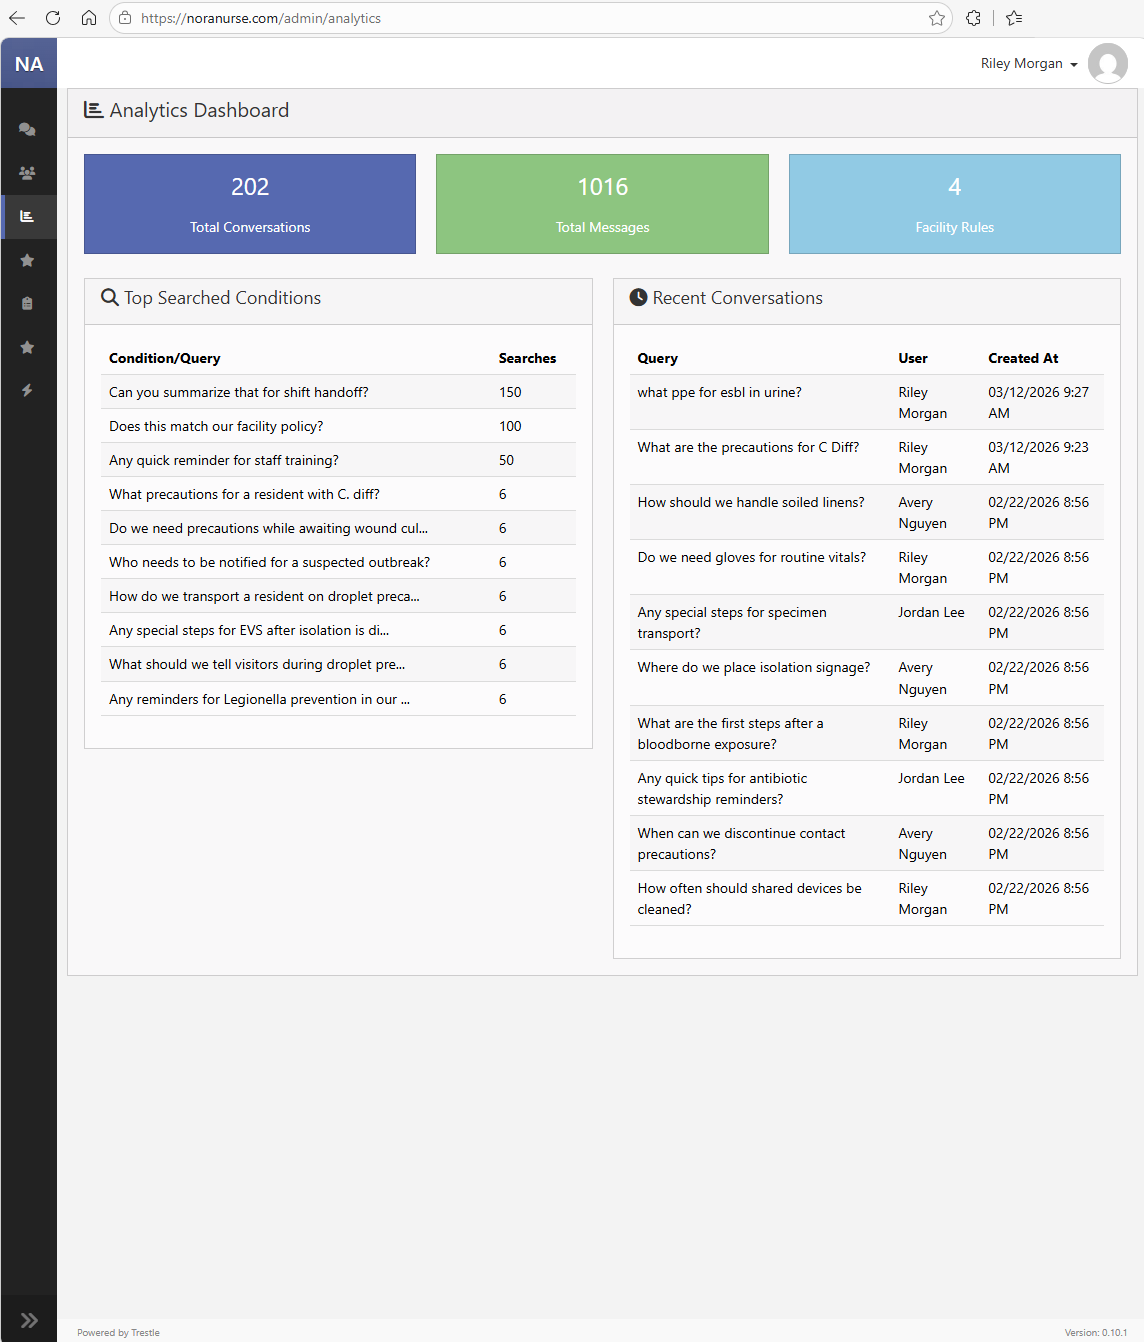Image resolution: width=1144 pixels, height=1342 pixels.
Task: Select the users management icon in sidebar
Action: pos(28,173)
